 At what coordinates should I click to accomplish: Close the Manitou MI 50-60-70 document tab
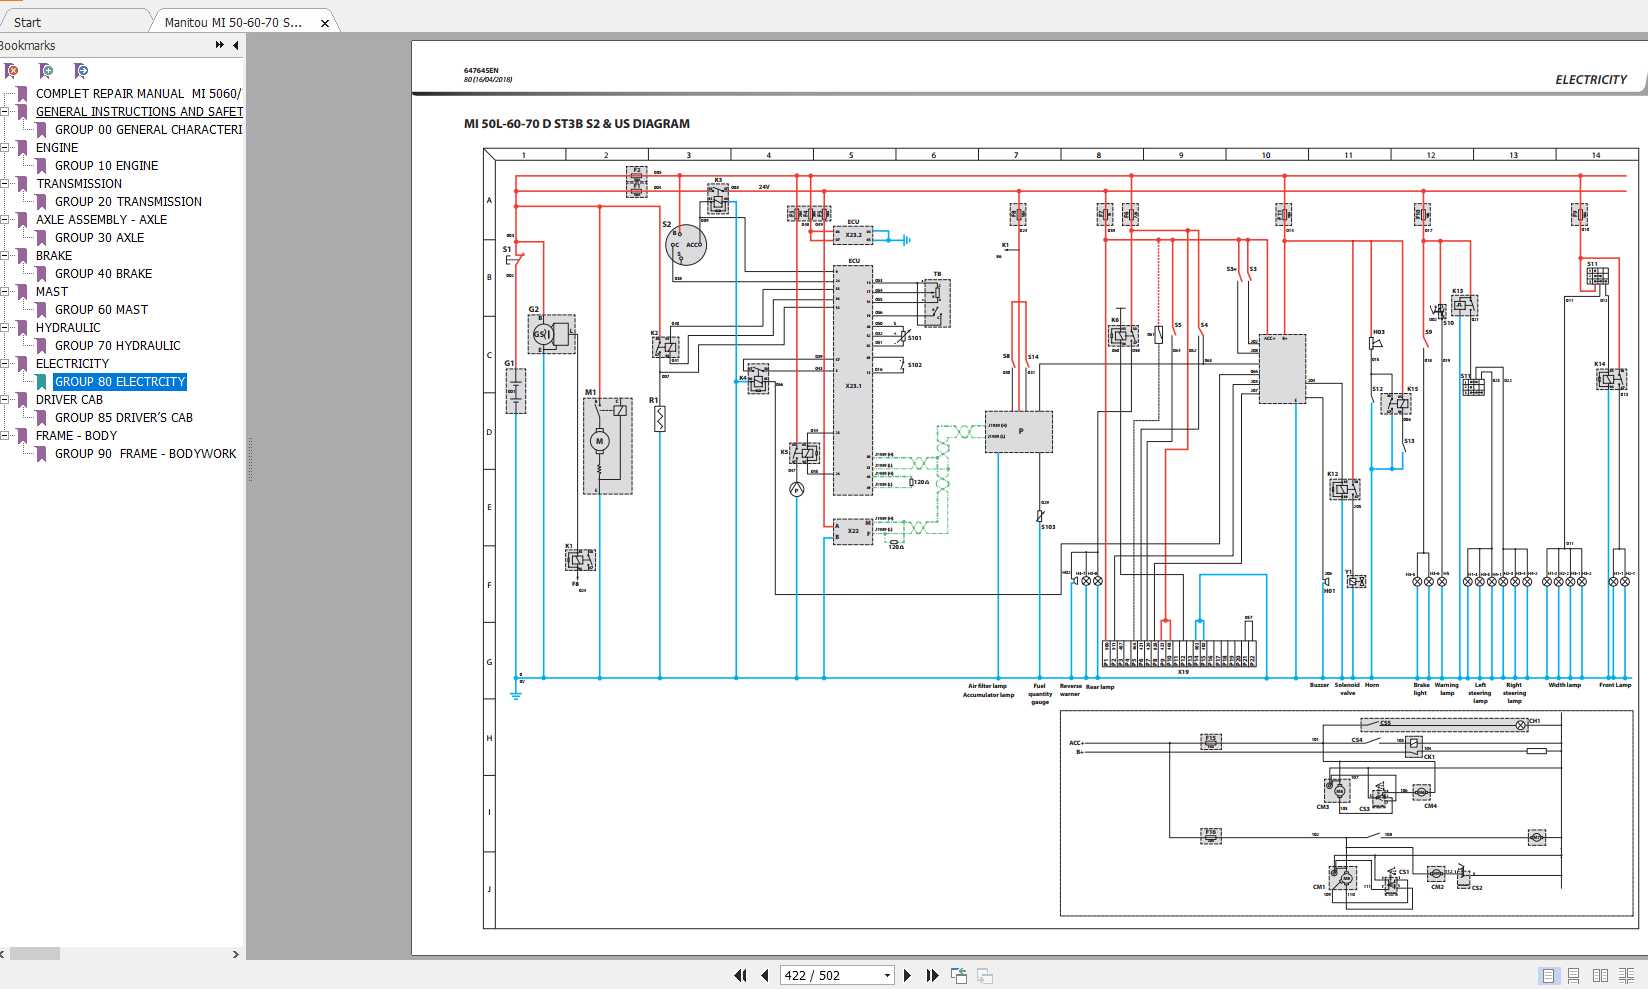[325, 23]
